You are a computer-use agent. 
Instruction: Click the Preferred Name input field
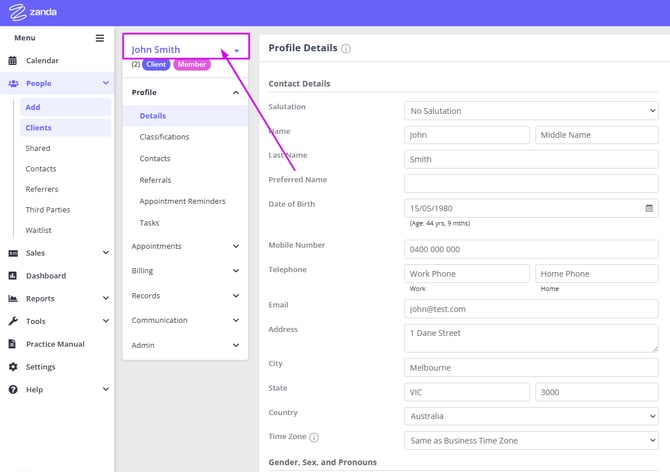pos(531,184)
